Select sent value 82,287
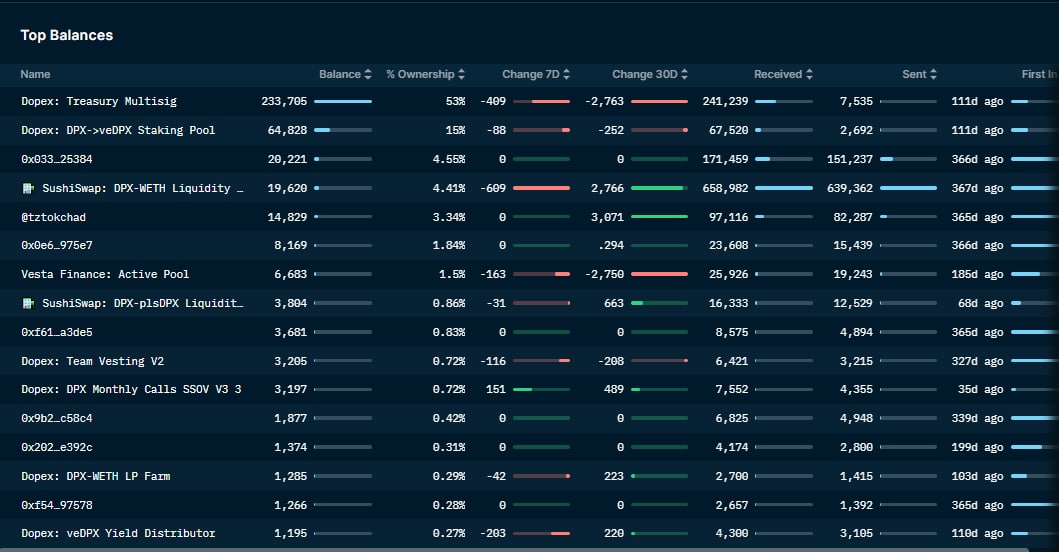Viewport: 1059px width, 552px height. [853, 218]
